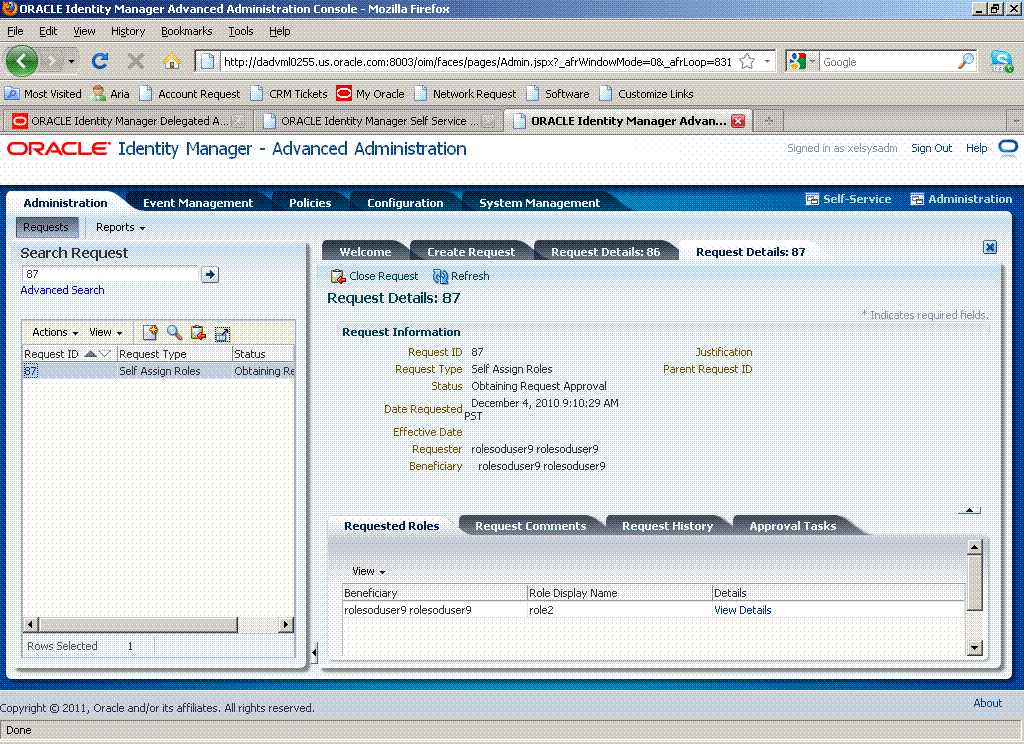Click the View Details link for role2
Image resolution: width=1024 pixels, height=744 pixels.
pos(742,610)
